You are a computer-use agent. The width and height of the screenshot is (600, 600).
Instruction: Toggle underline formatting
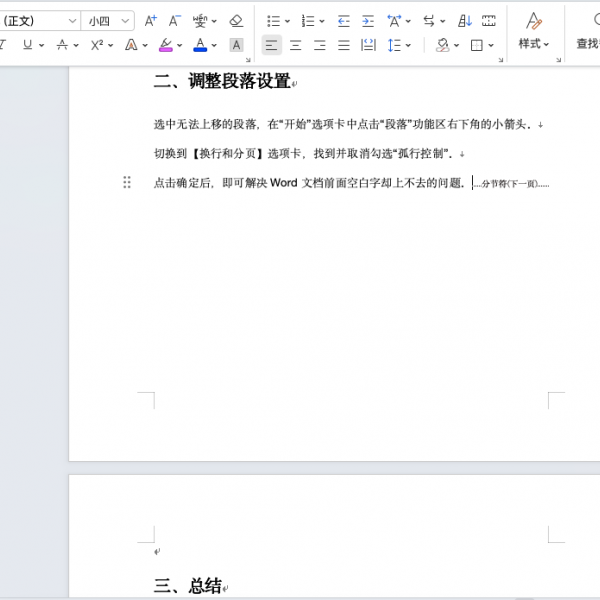coord(27,45)
